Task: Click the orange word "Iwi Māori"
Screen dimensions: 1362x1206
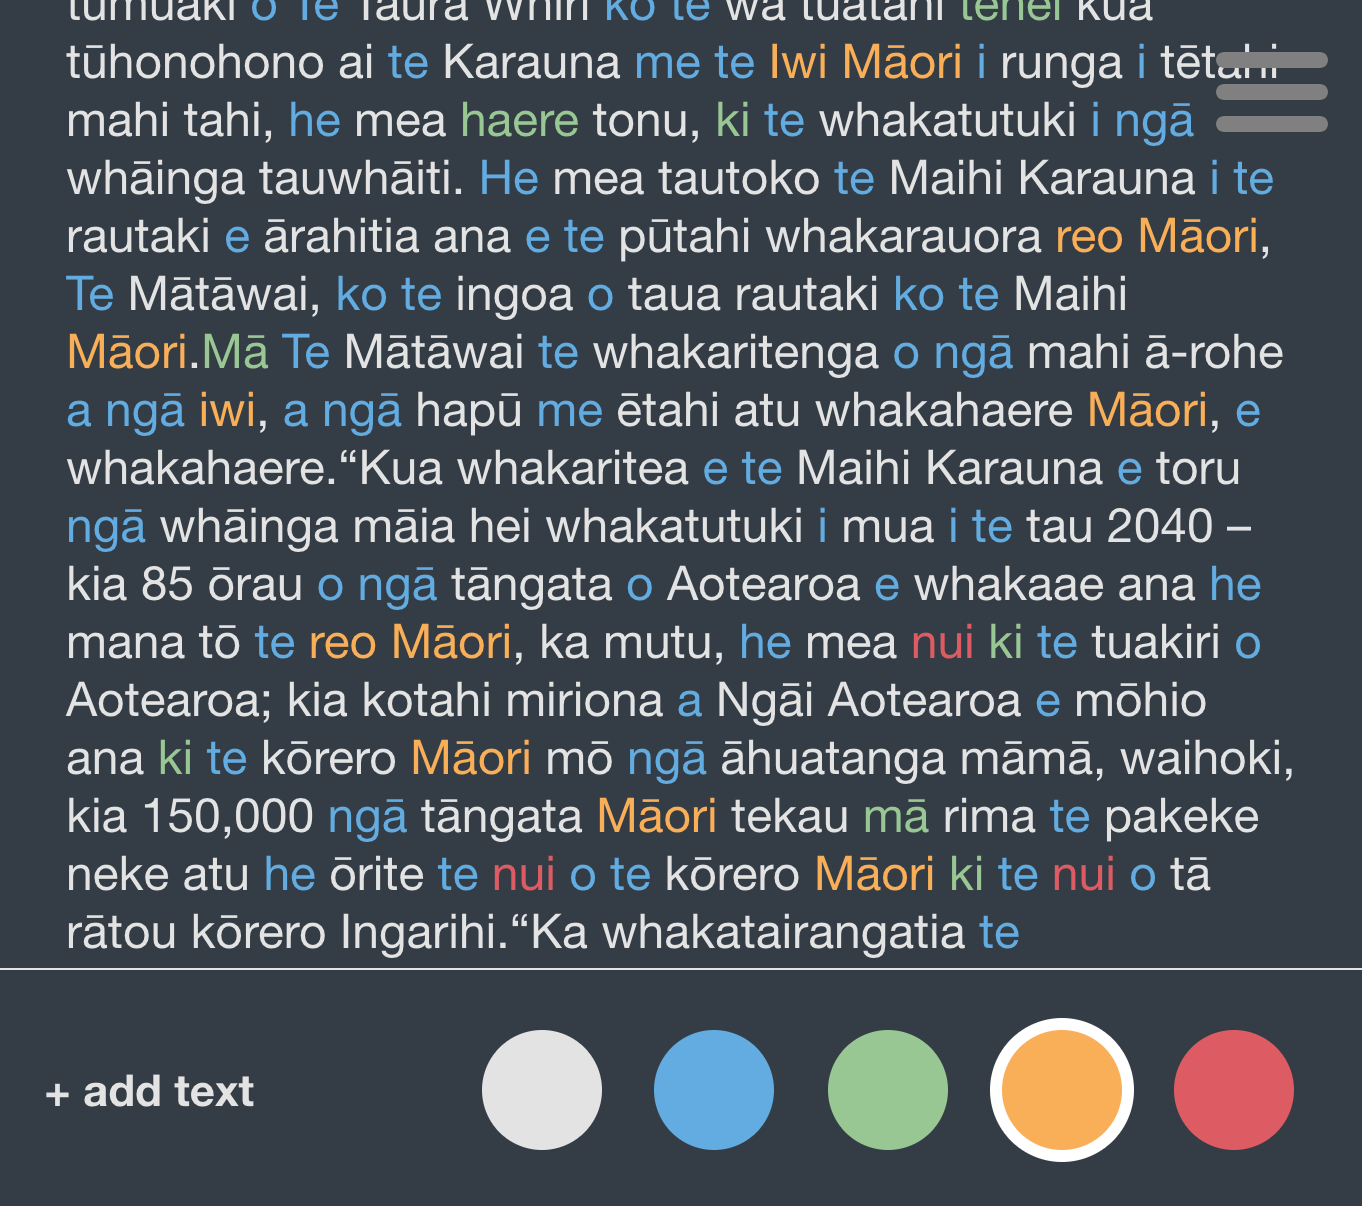Action: (865, 62)
